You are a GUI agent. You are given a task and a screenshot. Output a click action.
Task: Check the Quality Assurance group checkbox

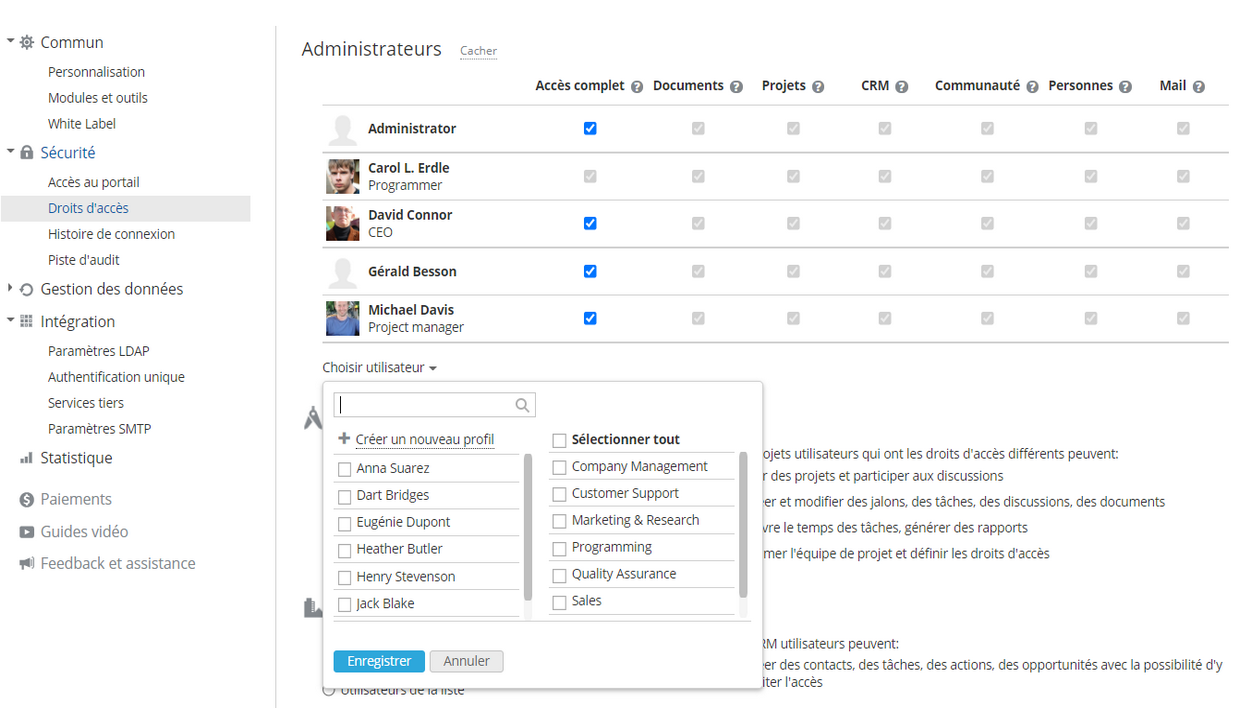(x=560, y=575)
